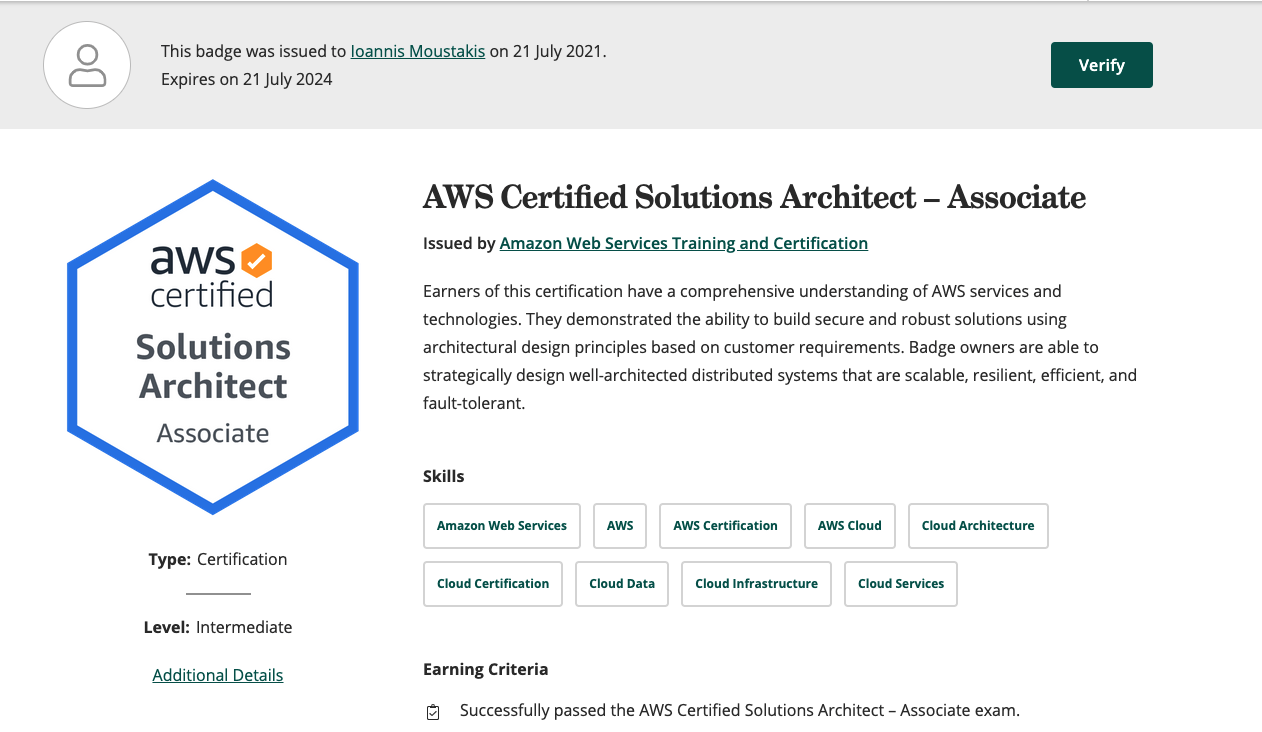Click the 'Expires on 21 July 2024' text
Screen dimensions: 1262x732
click(x=247, y=79)
